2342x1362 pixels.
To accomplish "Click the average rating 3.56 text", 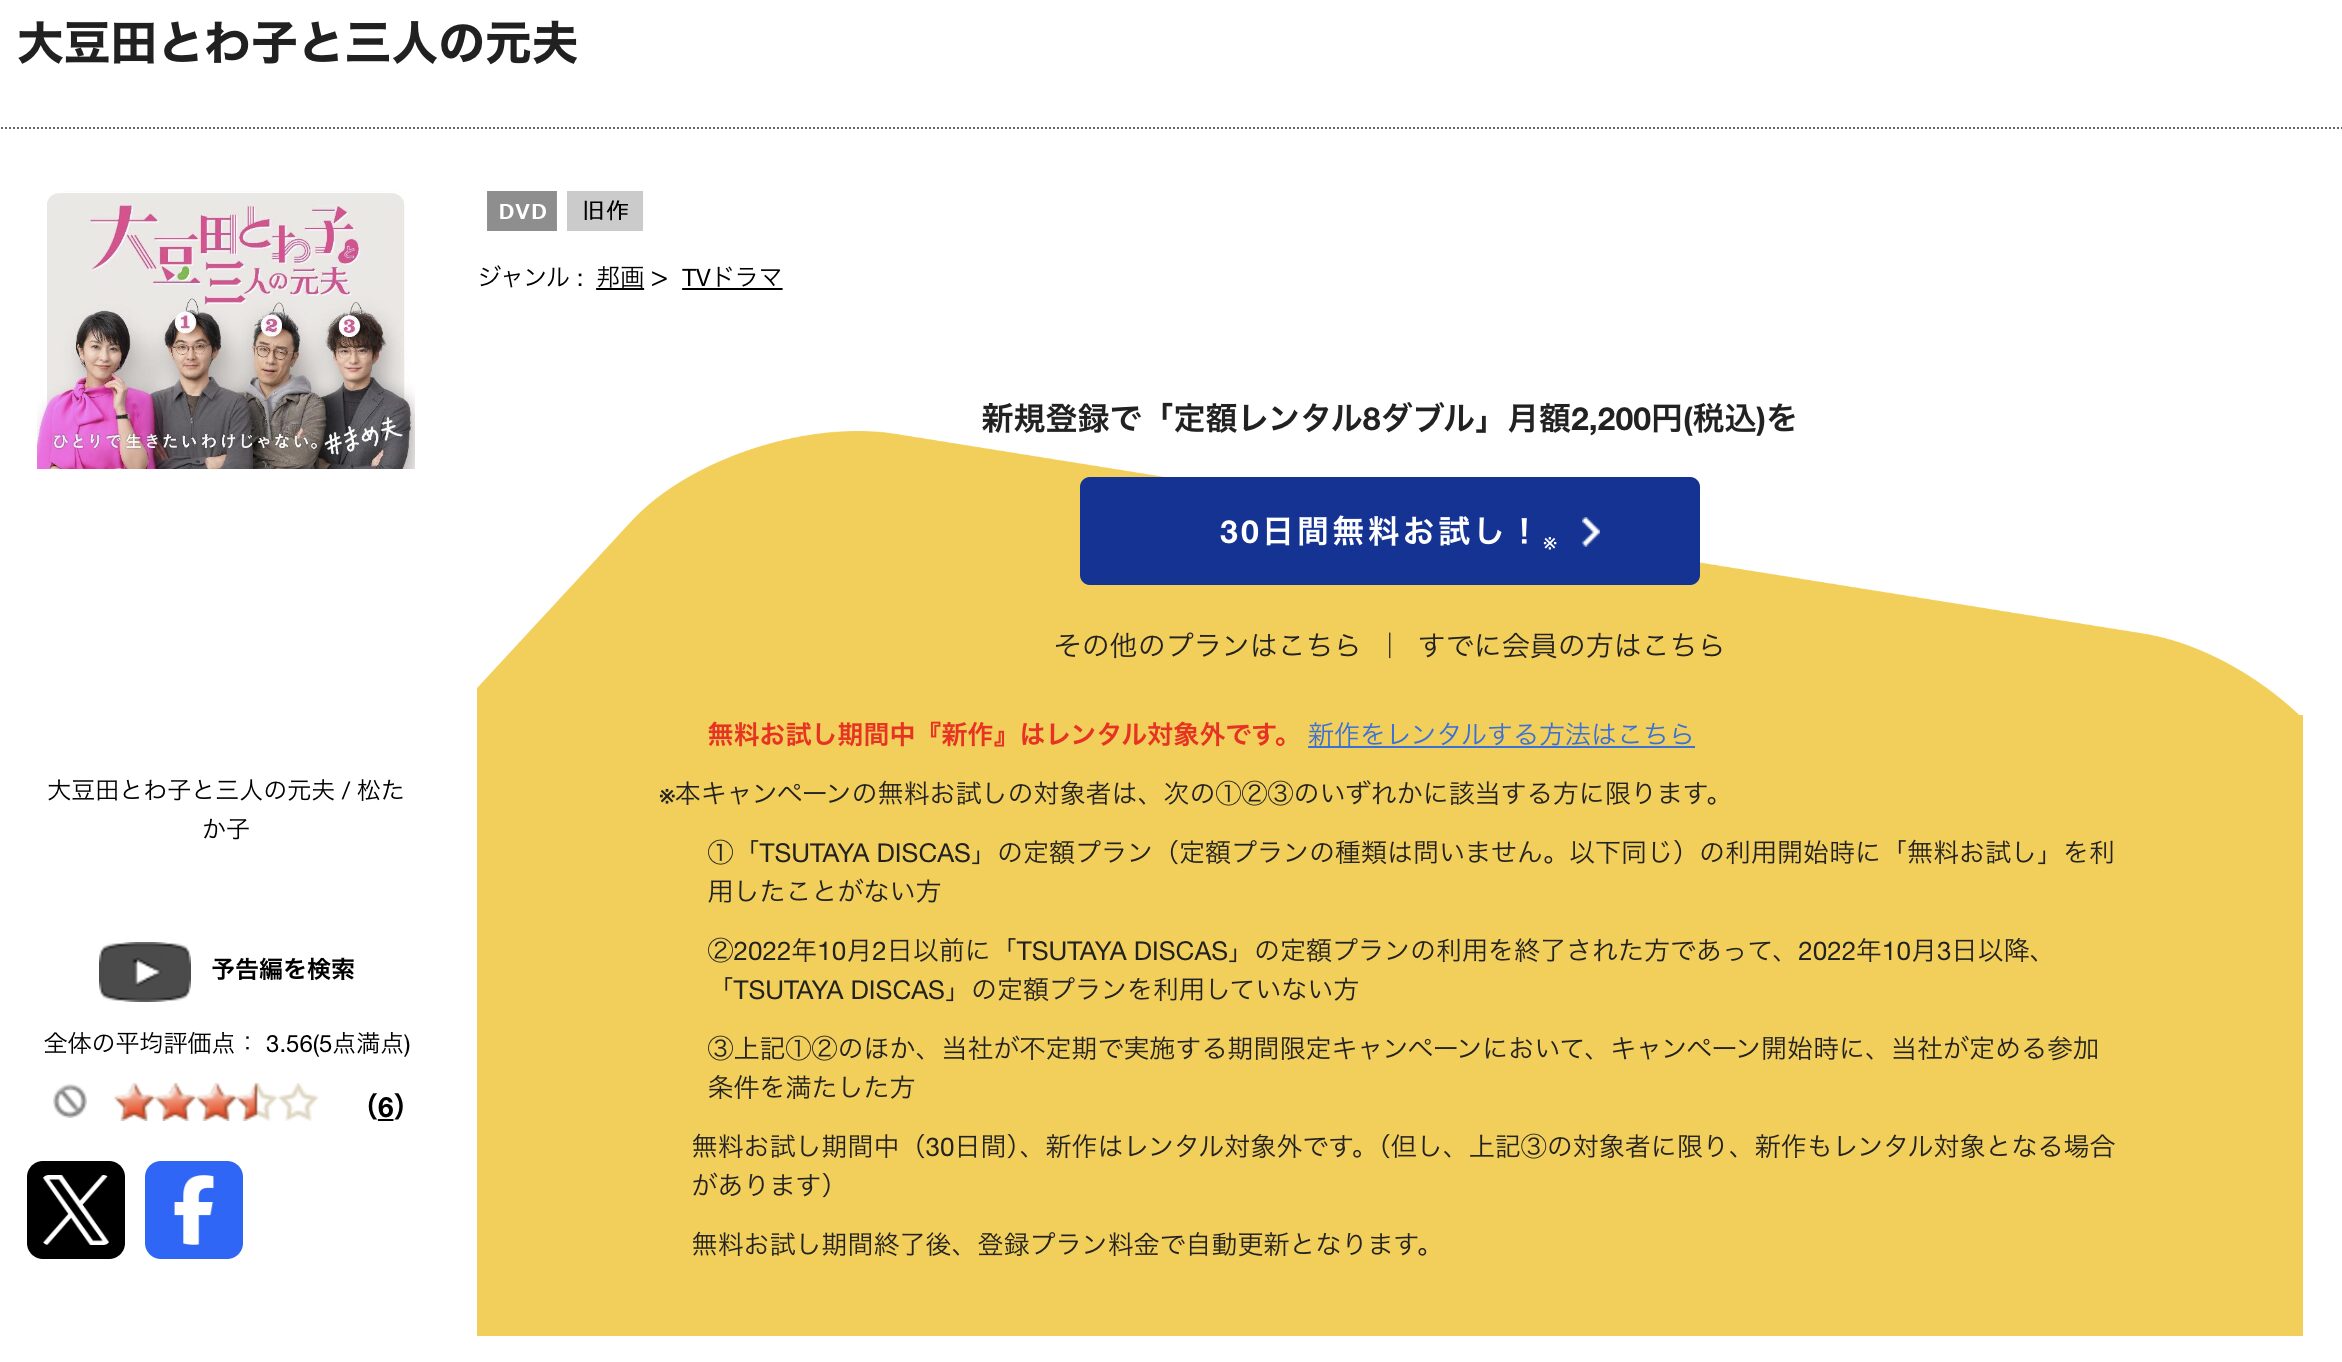I will tap(227, 1043).
